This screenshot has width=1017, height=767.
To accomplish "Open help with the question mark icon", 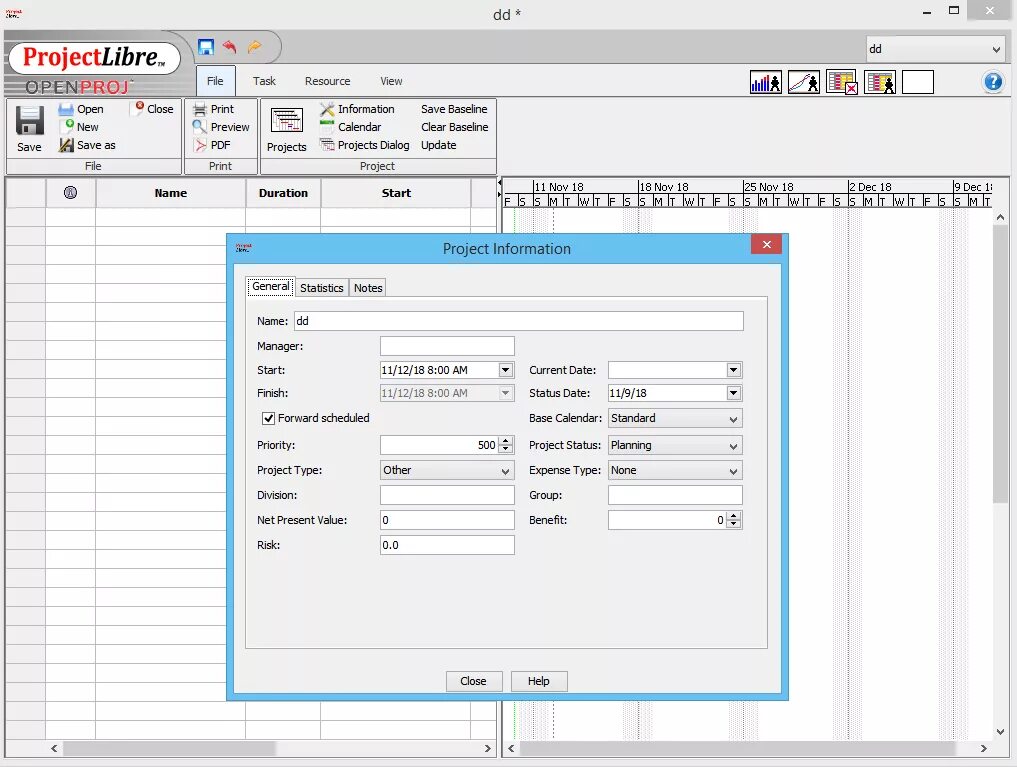I will coord(993,82).
